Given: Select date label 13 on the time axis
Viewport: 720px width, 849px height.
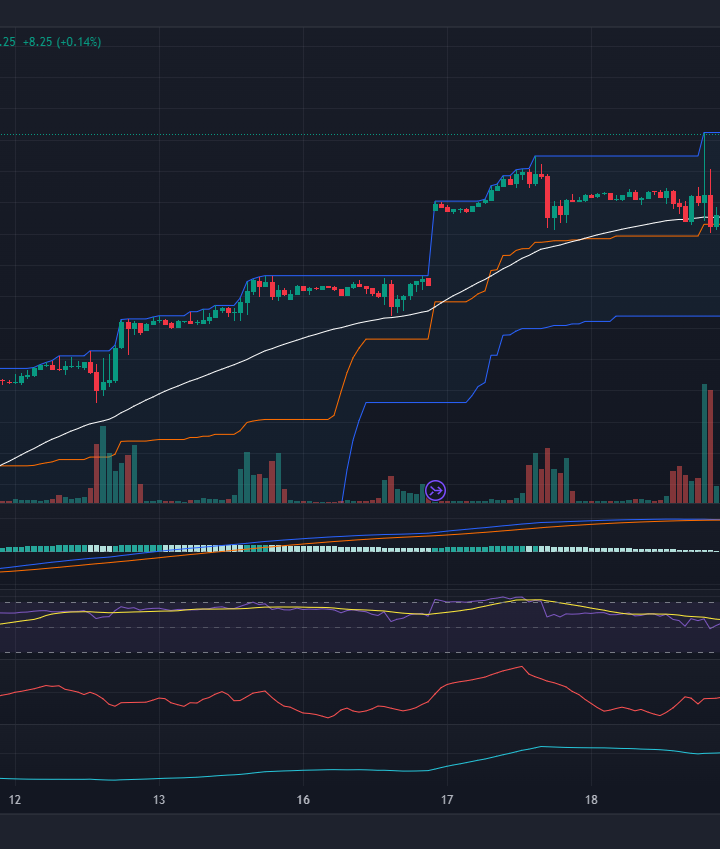Looking at the screenshot, I should [x=159, y=800].
